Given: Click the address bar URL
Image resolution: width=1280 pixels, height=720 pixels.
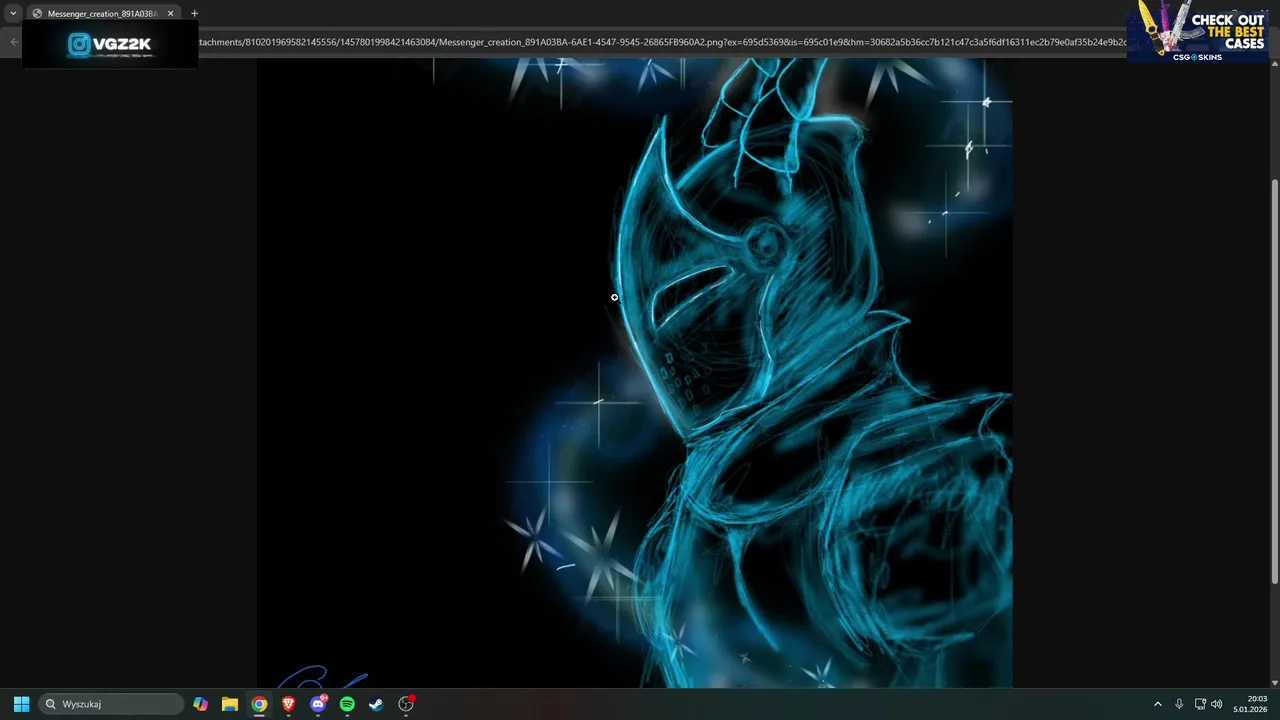Looking at the screenshot, I should coord(662,42).
